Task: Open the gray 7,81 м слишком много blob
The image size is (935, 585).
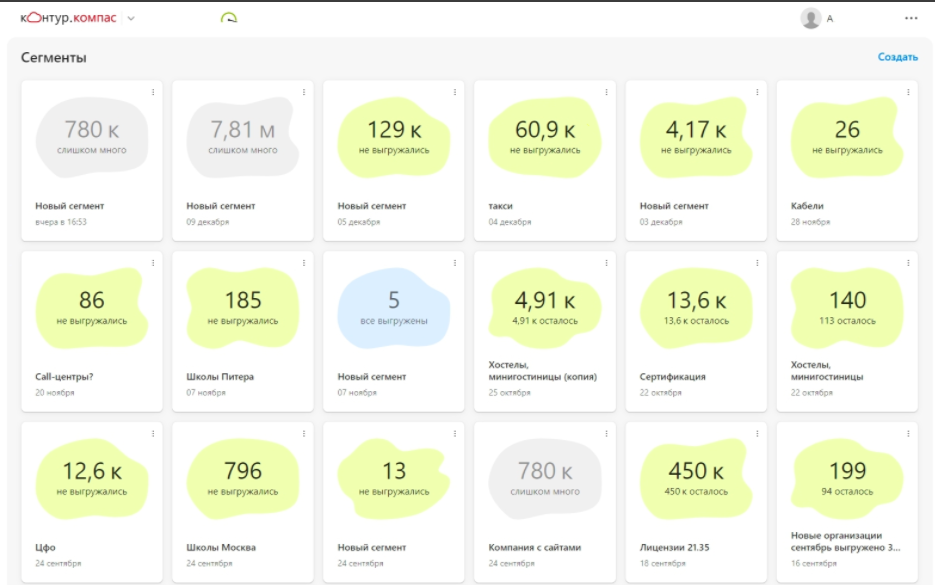Action: click(243, 138)
